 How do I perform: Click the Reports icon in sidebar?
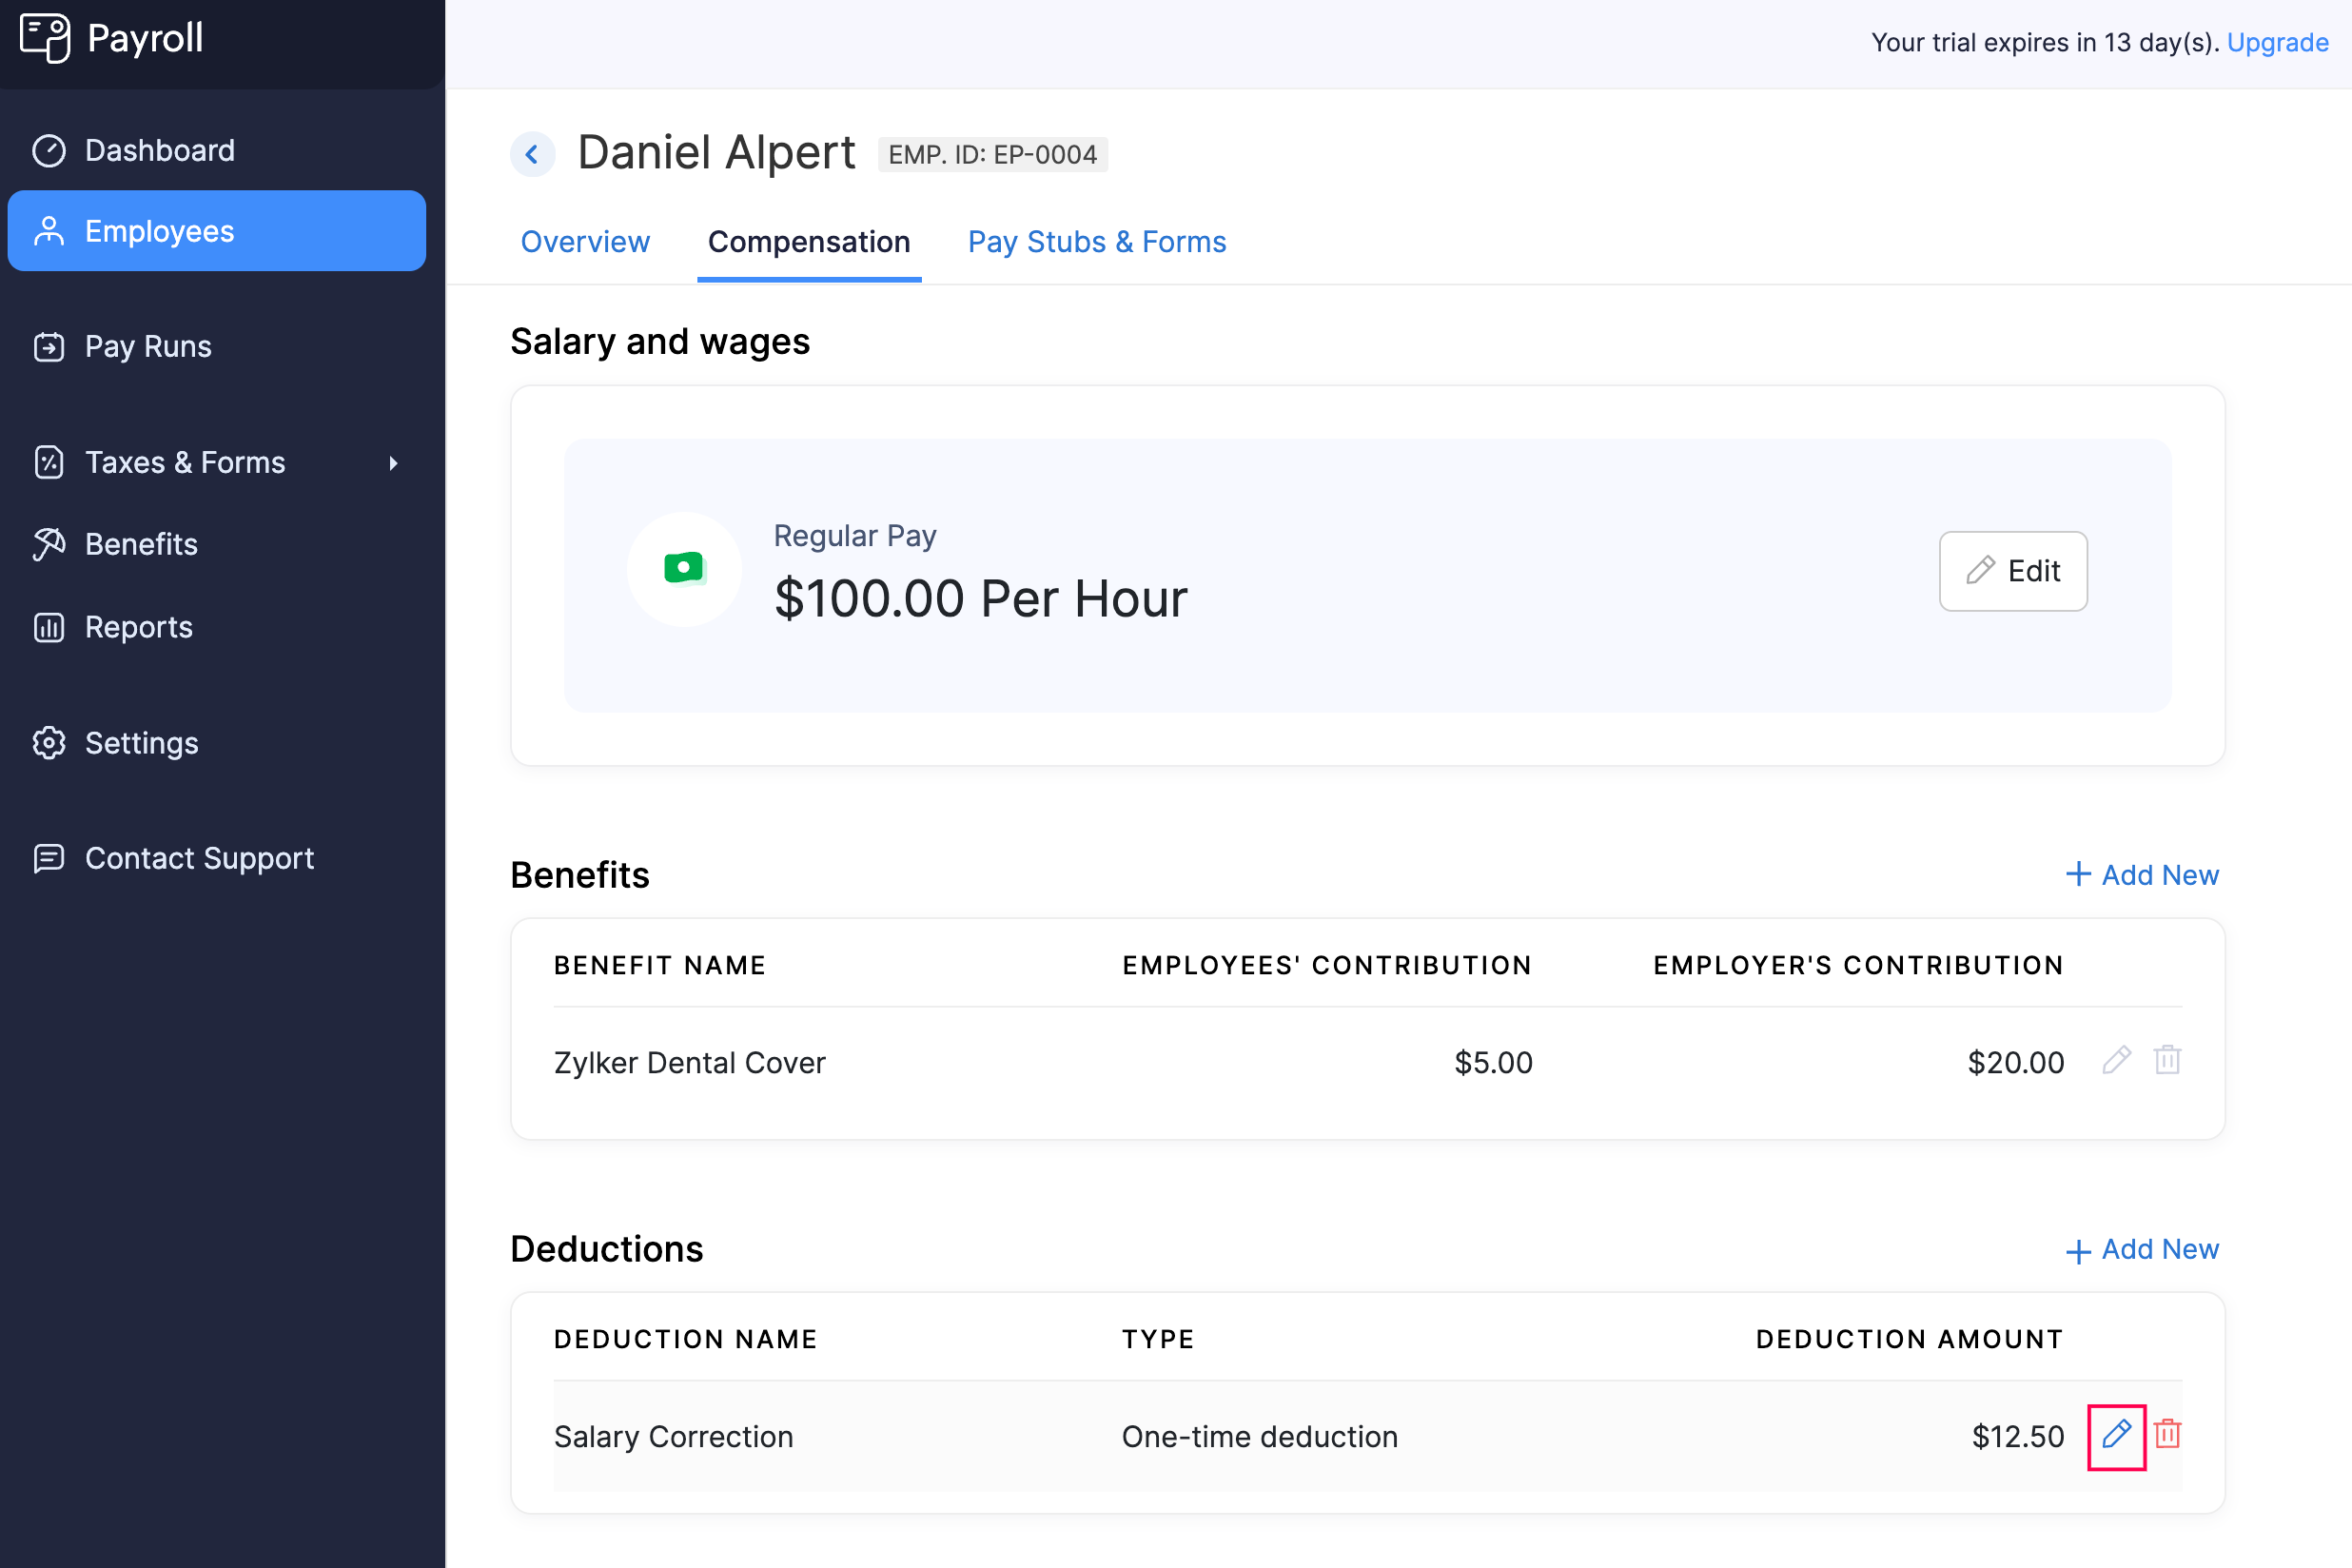click(x=50, y=626)
